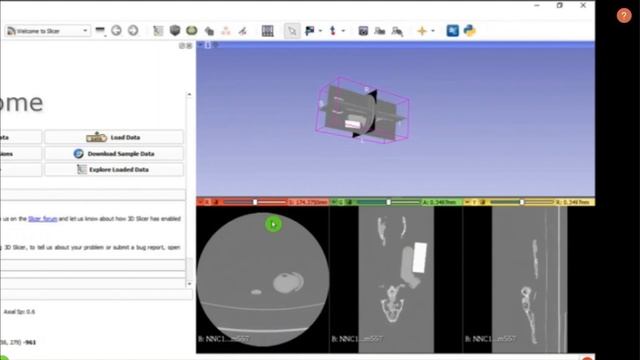This screenshot has height=360, width=640.
Task: Click the green slice offset value field
Action: 441,202
